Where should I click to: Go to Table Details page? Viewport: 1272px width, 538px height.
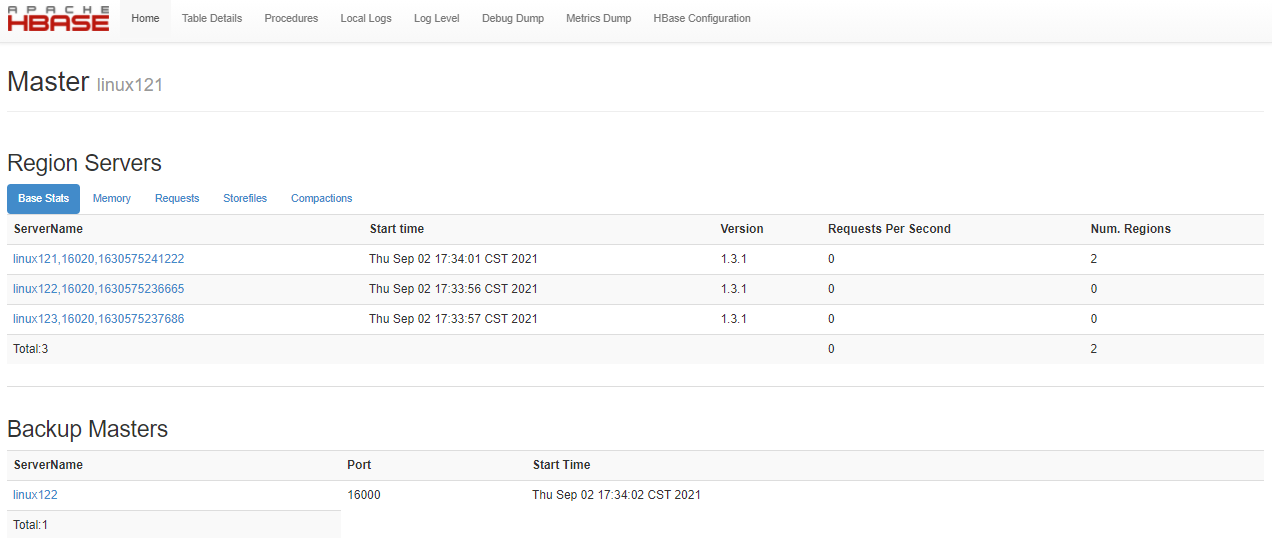point(212,19)
